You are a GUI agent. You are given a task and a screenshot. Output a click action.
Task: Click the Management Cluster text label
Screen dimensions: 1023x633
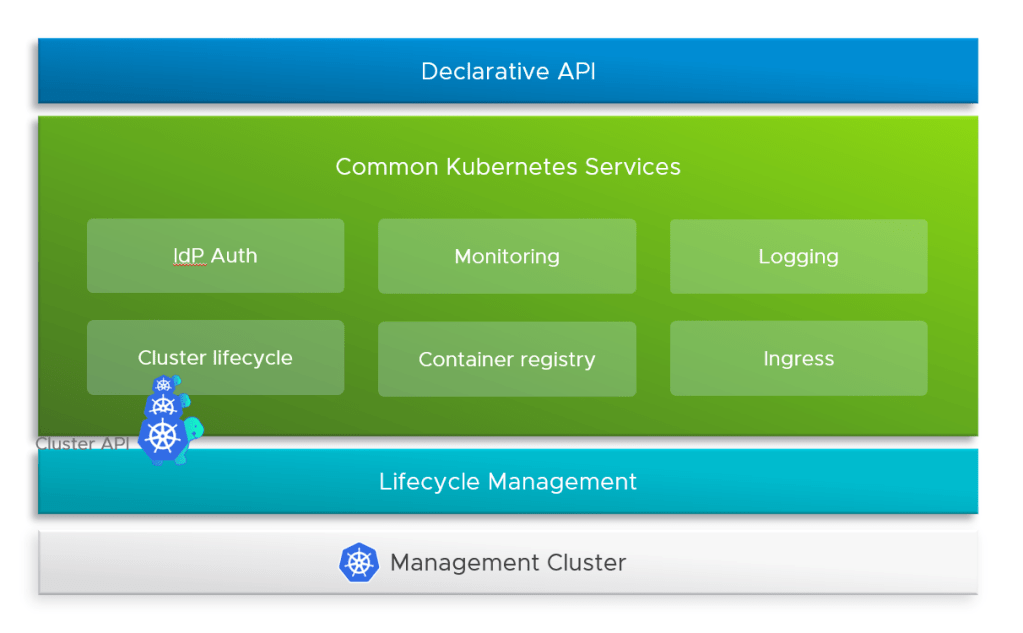pos(508,563)
